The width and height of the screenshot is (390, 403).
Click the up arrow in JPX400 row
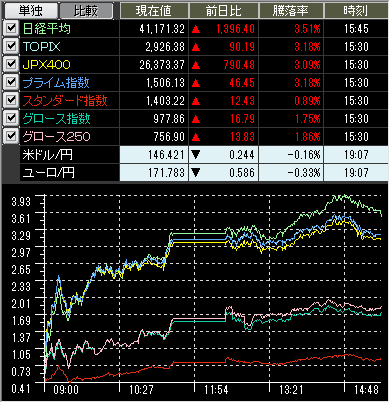click(196, 65)
